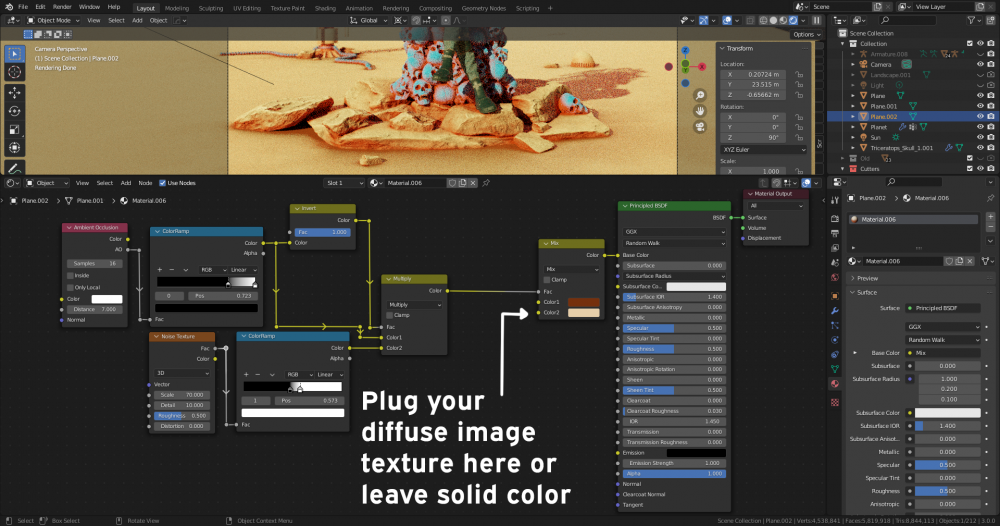This screenshot has height=526, width=1000.
Task: Pause viewport render with pause icon
Action: pos(816,20)
